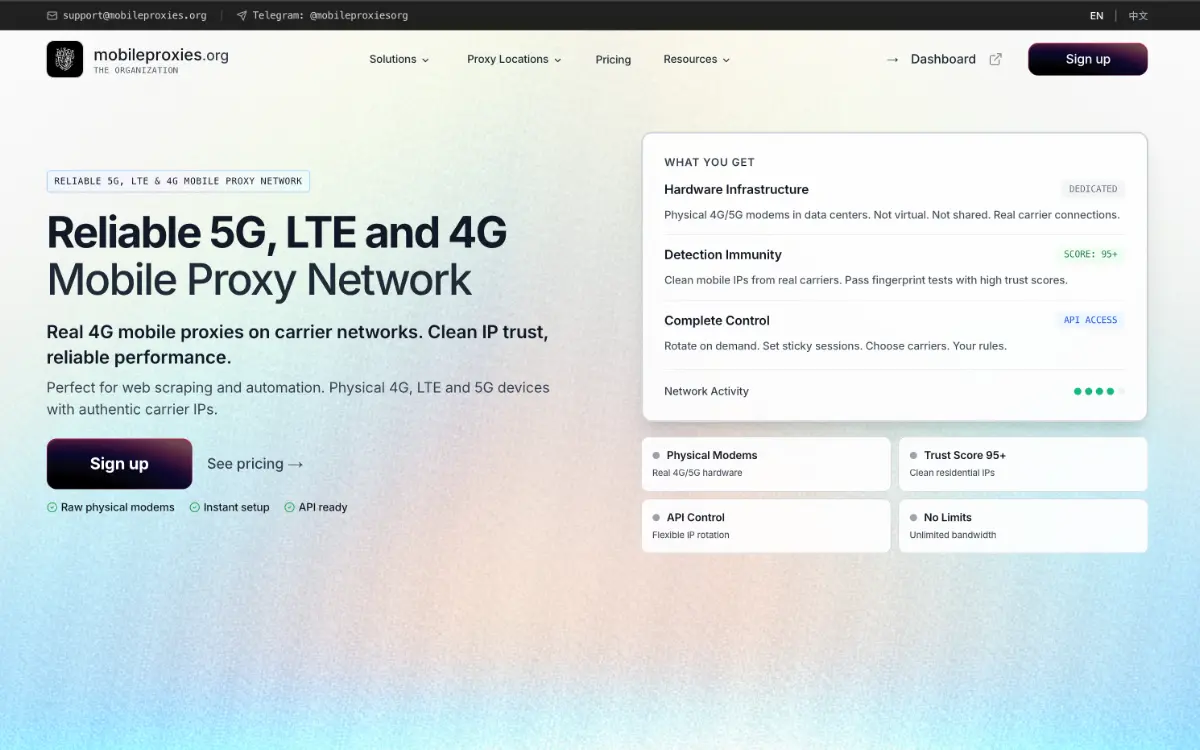Click the external link icon beside Dashboard

tap(995, 59)
